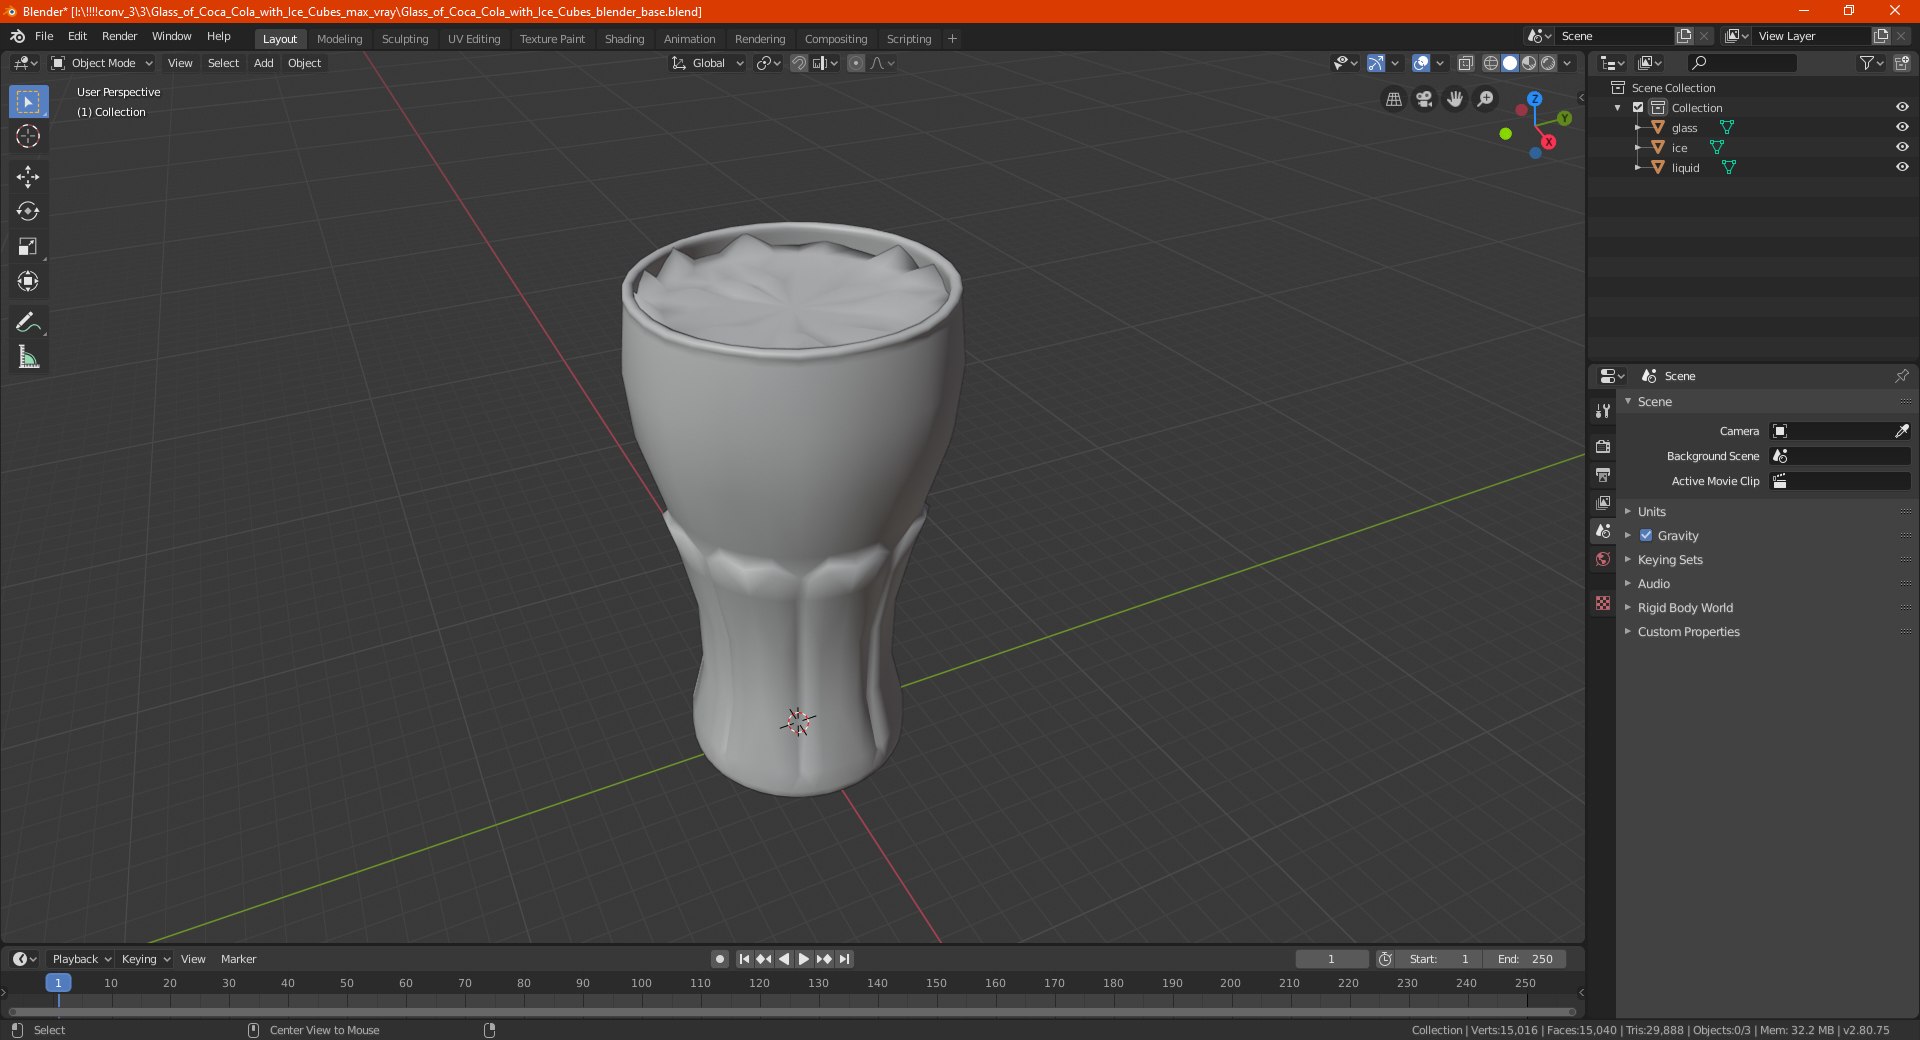The image size is (1920, 1040).
Task: Open World properties tab icon
Action: (1603, 559)
